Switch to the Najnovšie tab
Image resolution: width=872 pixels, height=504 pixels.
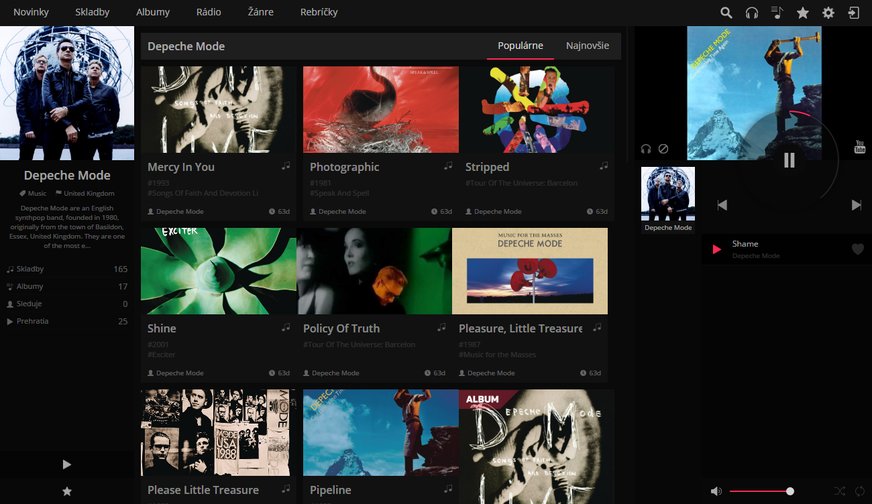tap(587, 46)
